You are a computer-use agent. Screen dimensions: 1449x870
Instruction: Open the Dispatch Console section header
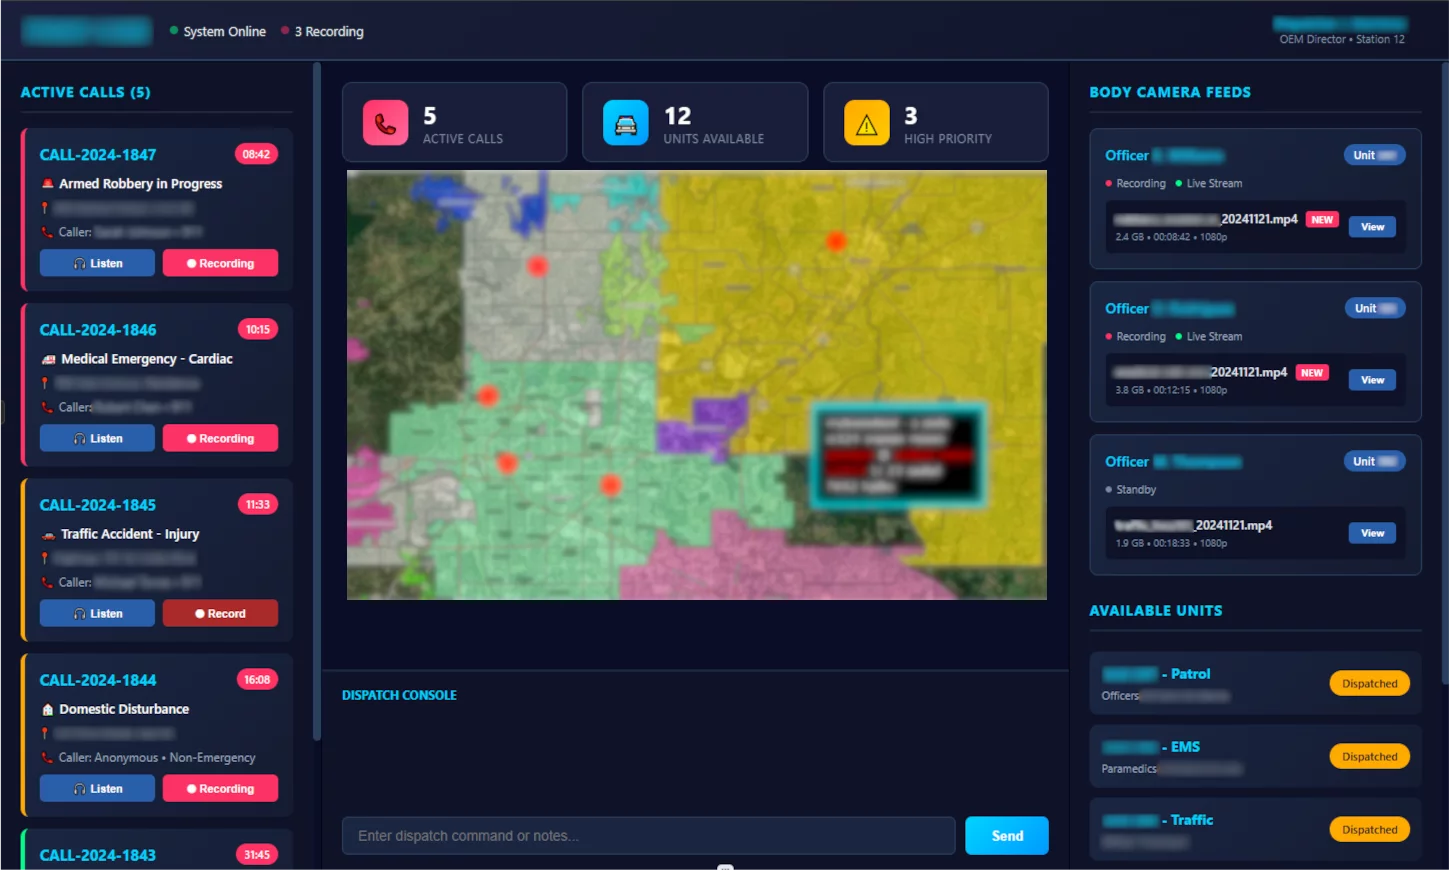coord(399,695)
